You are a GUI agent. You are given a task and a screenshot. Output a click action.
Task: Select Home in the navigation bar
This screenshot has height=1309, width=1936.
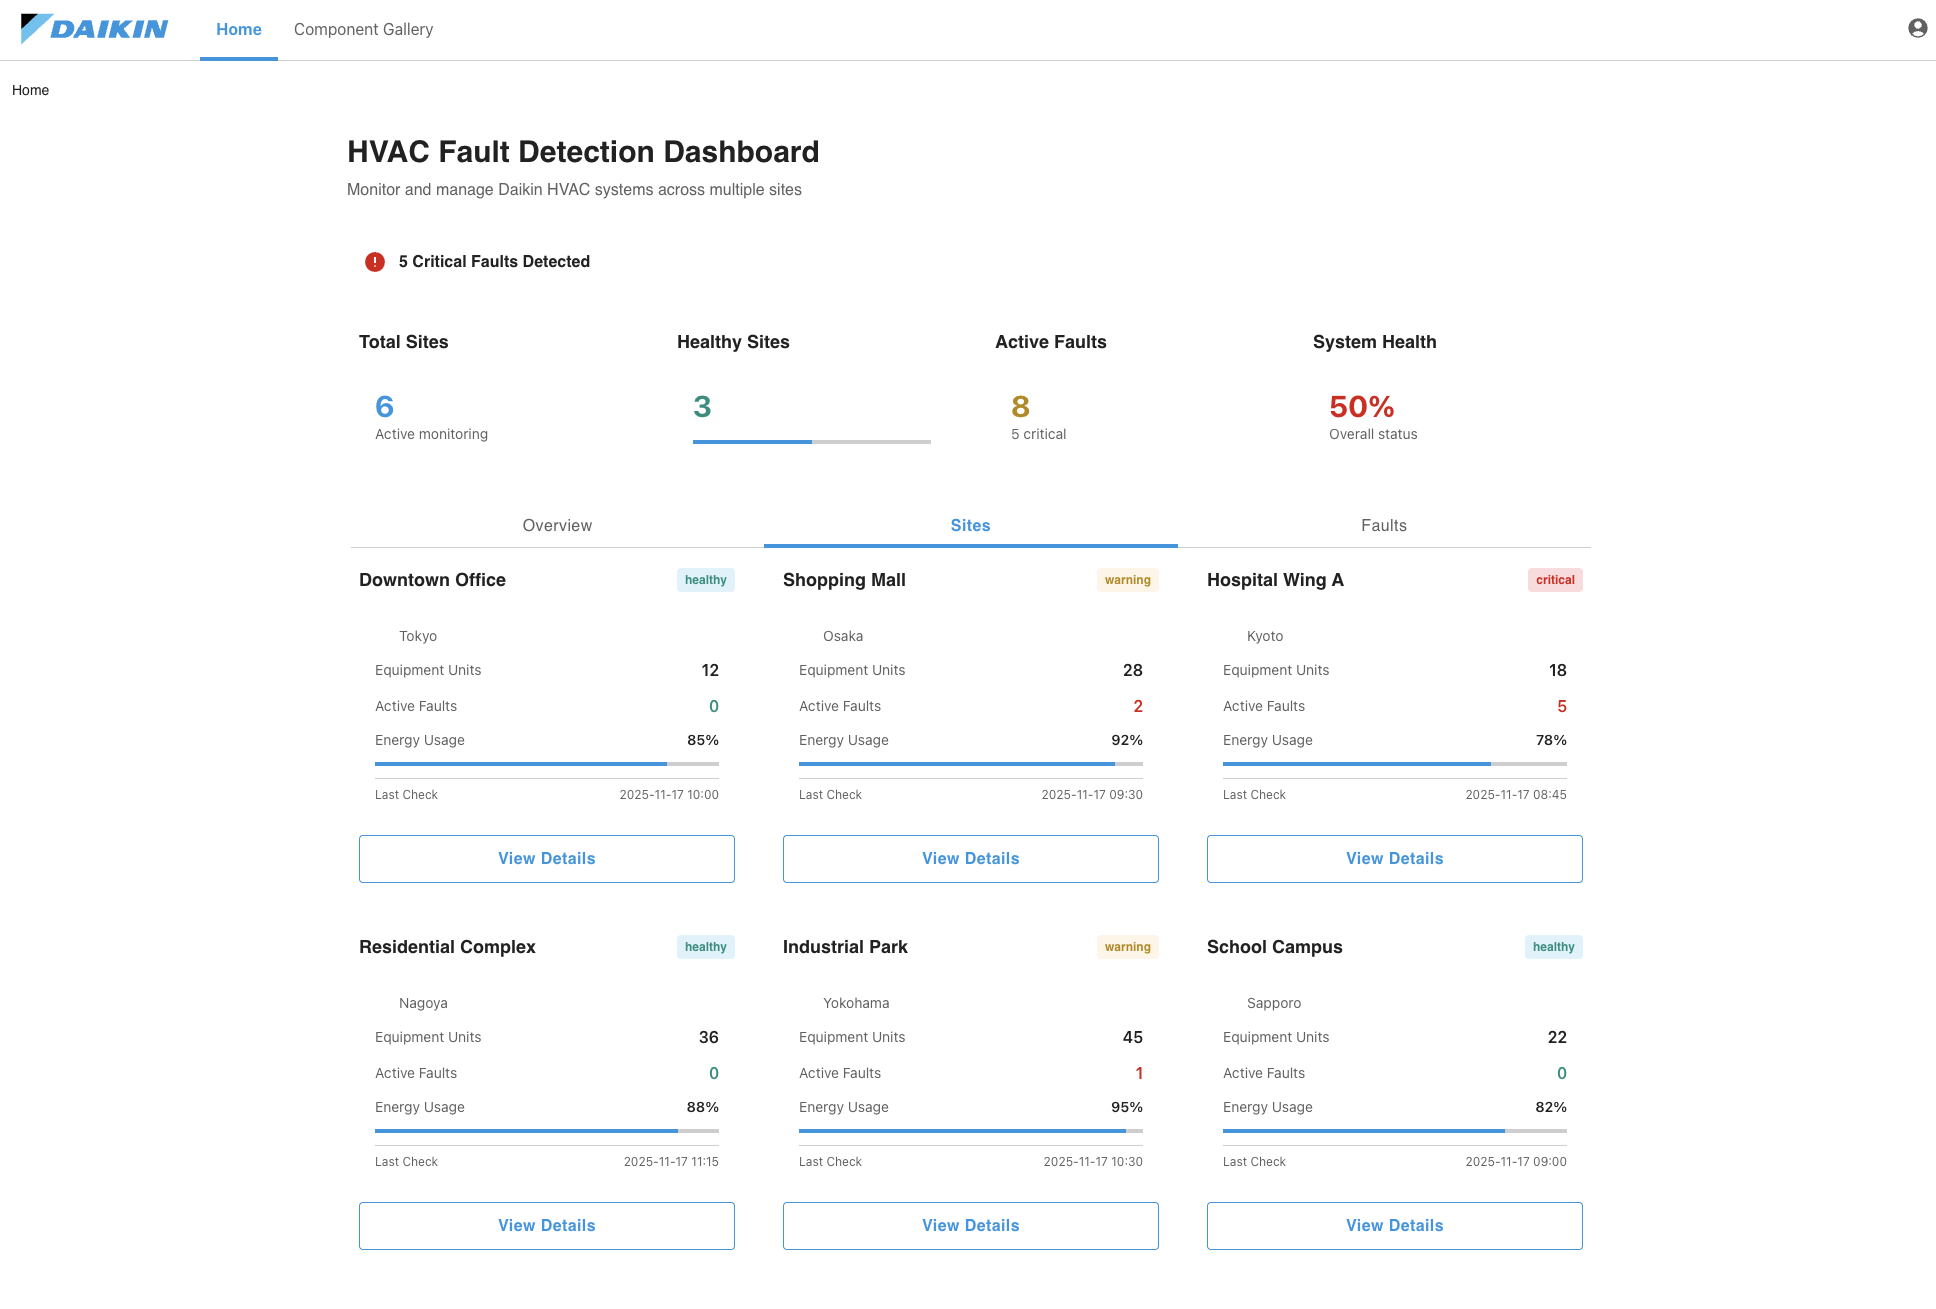(x=238, y=29)
